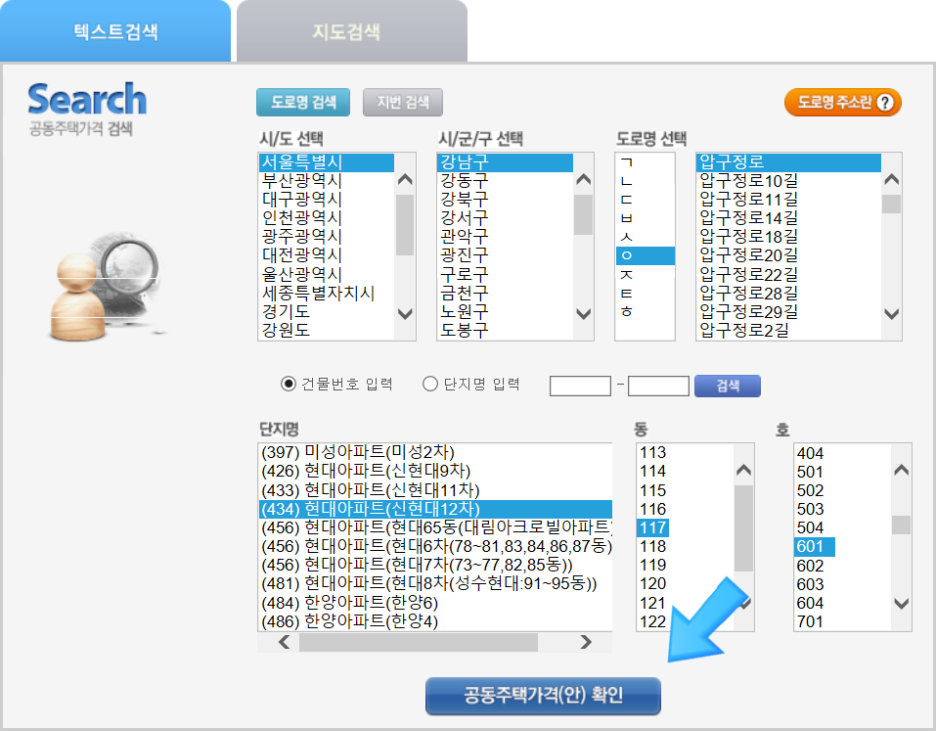
Task: Select (434) 현대아파트(신현대12차) complex
Action: (436, 508)
